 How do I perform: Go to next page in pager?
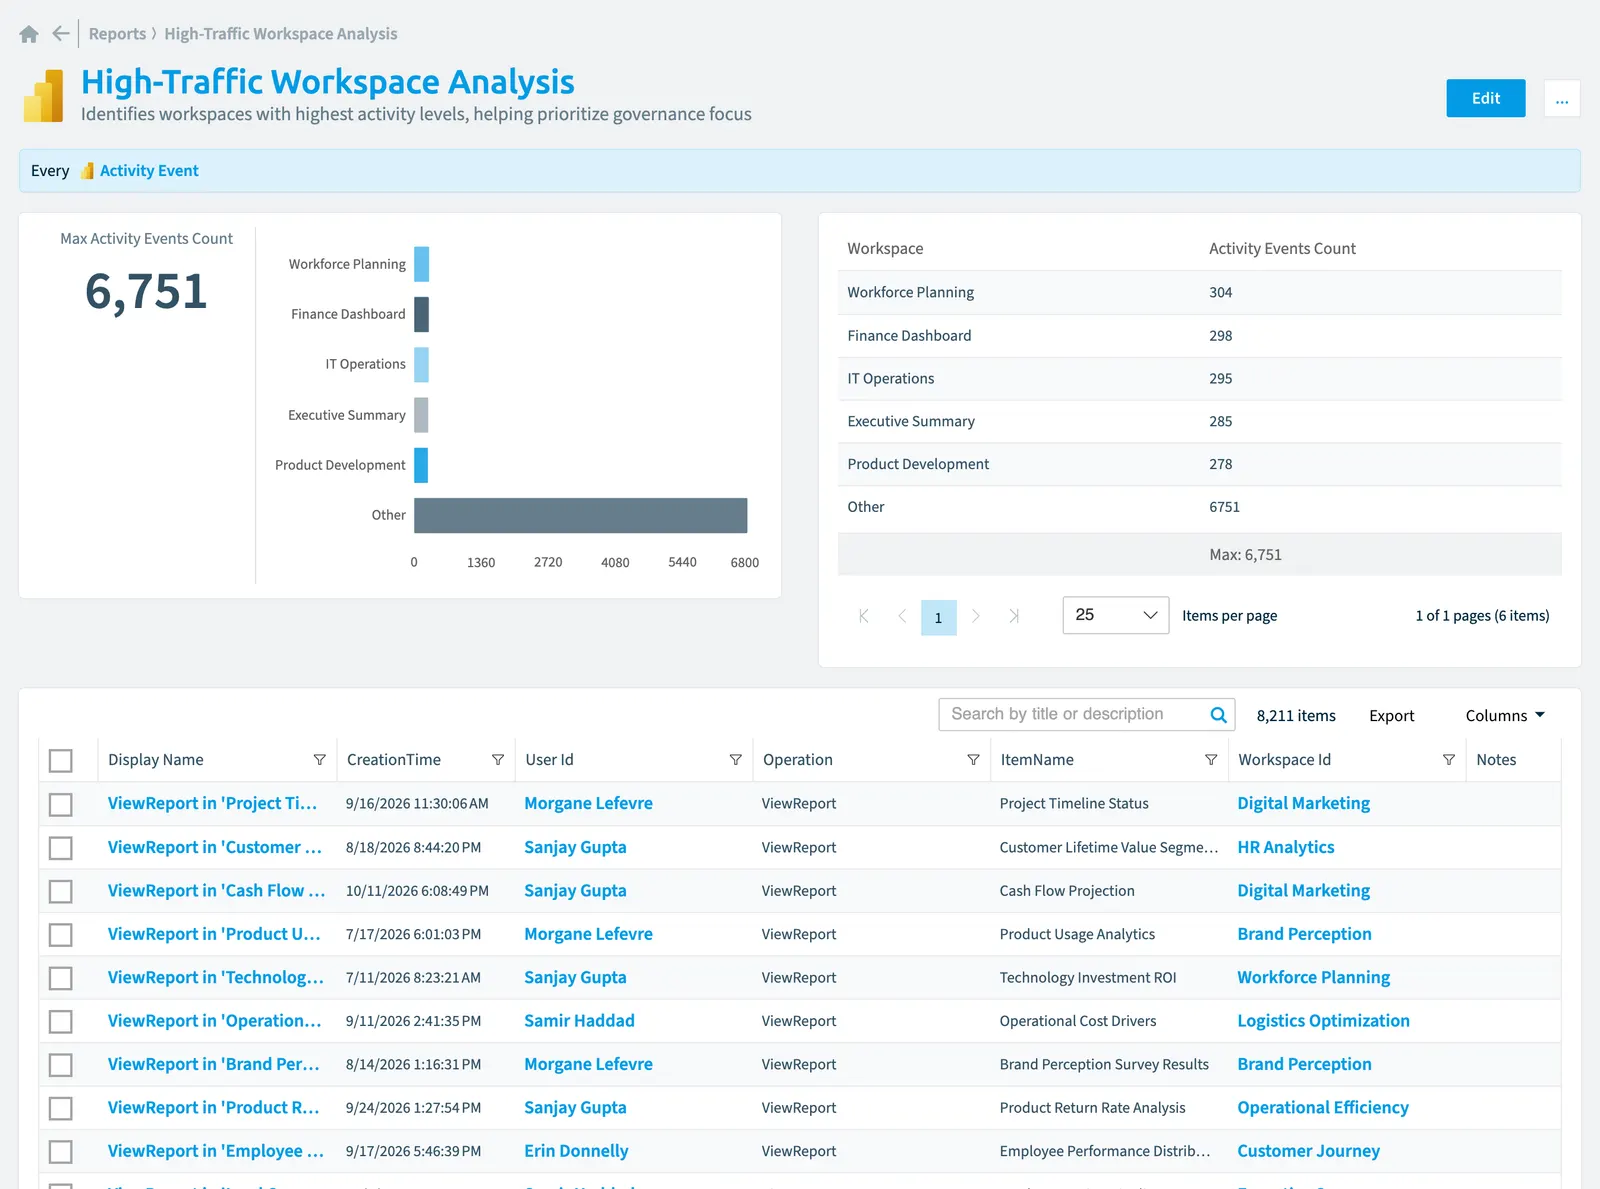tap(976, 616)
